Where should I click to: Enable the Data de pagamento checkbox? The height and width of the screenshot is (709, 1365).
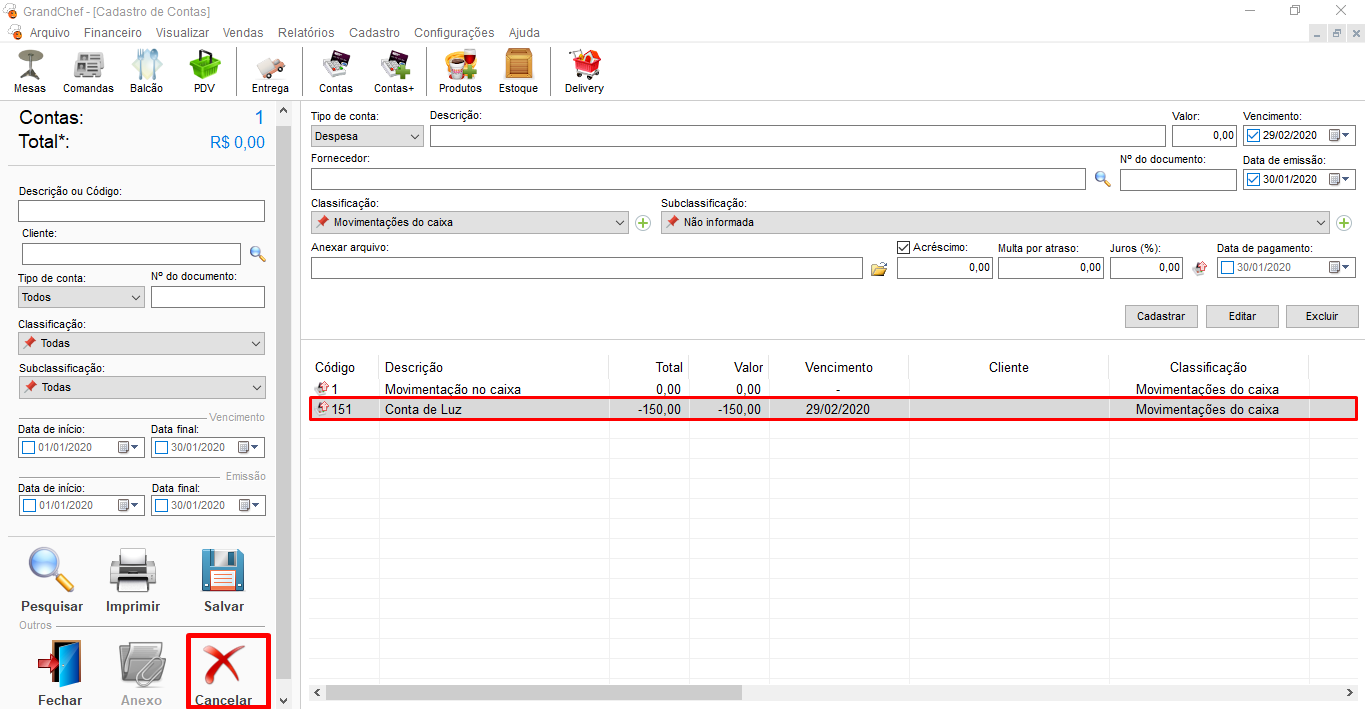point(1227,268)
